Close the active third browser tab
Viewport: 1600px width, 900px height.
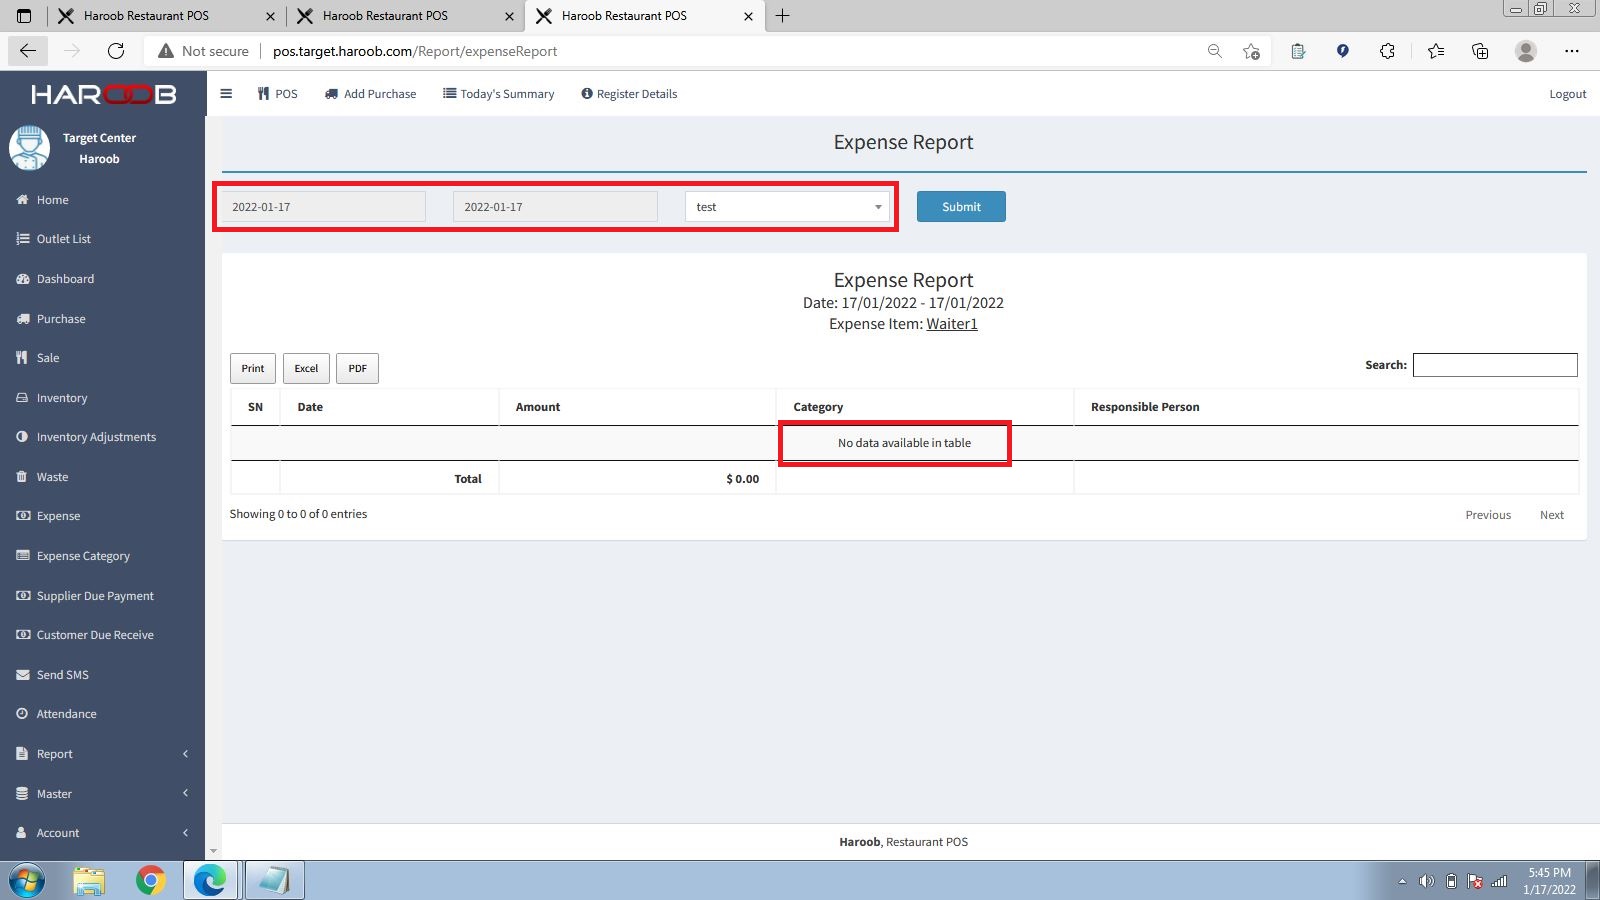click(748, 16)
